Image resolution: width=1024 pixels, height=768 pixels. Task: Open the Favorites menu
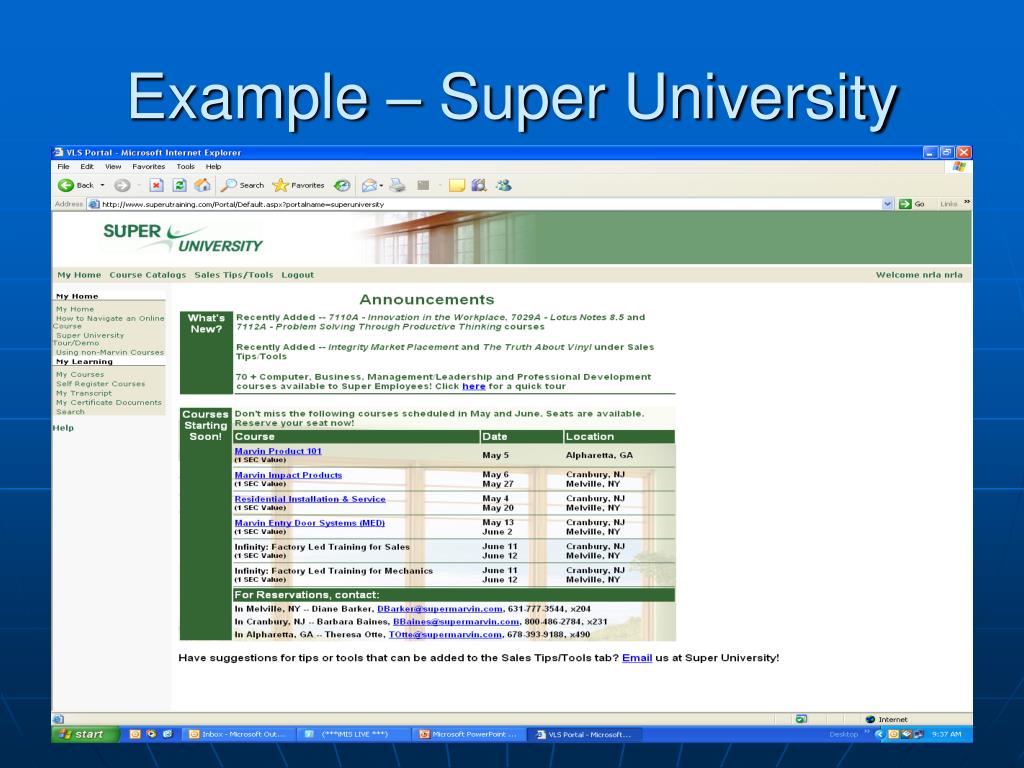click(x=148, y=167)
